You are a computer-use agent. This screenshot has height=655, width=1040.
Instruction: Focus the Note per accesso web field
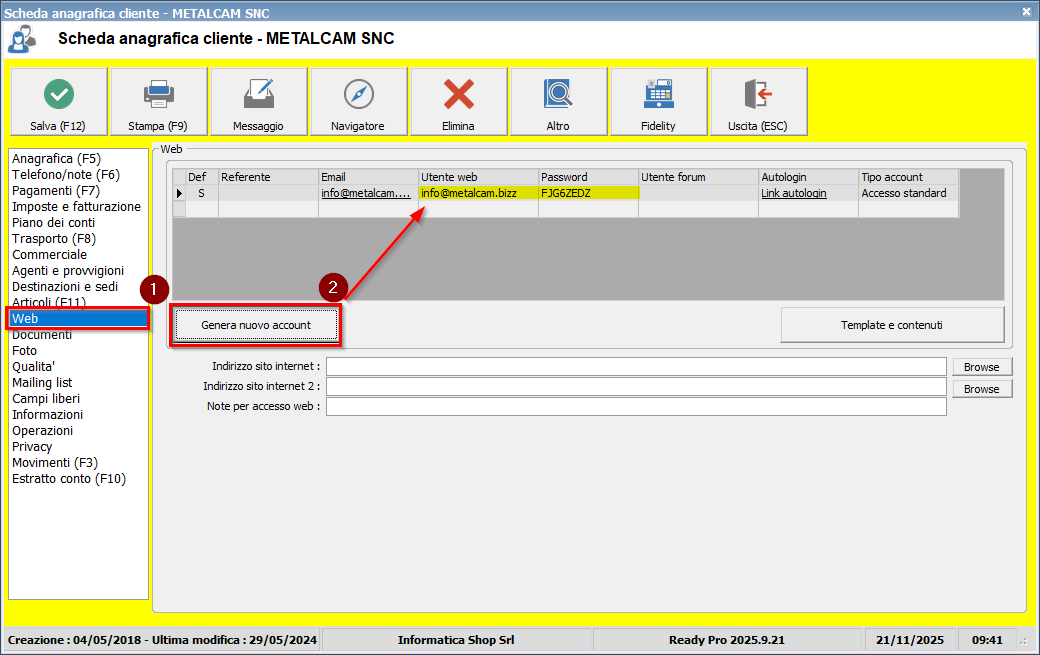coord(635,407)
